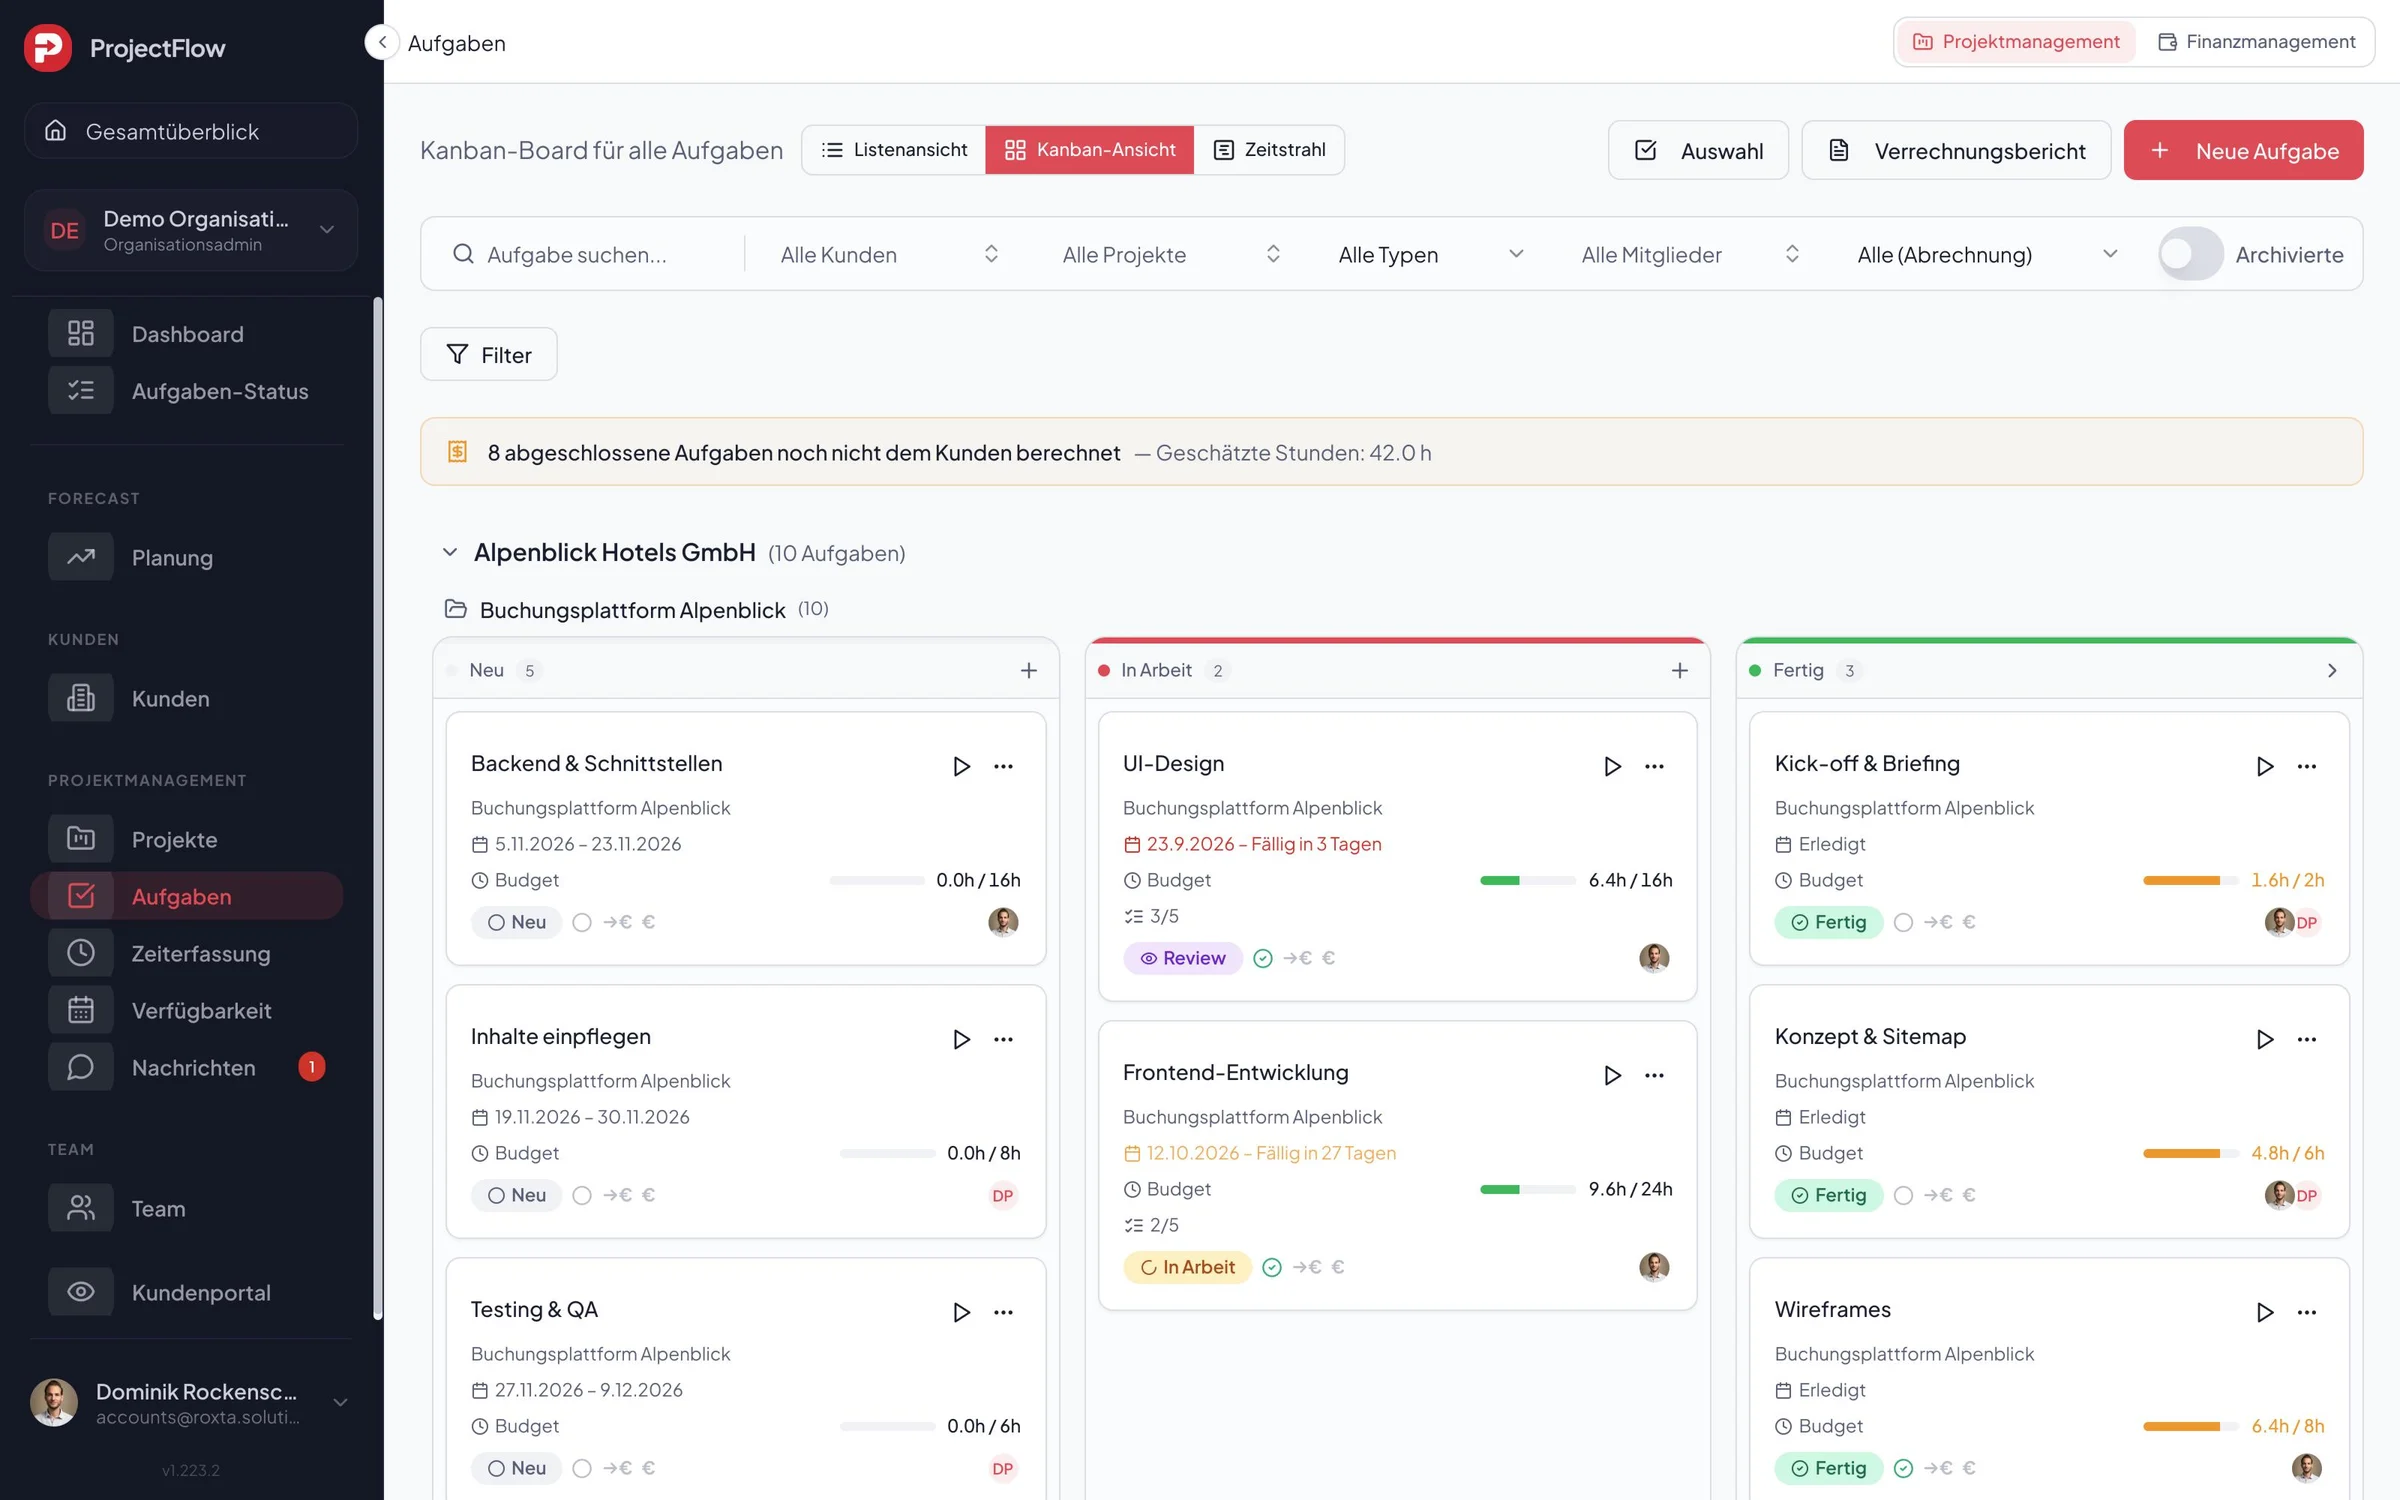Click the Neue Aufgabe button
Screen dimensions: 2400x1500
point(2243,150)
